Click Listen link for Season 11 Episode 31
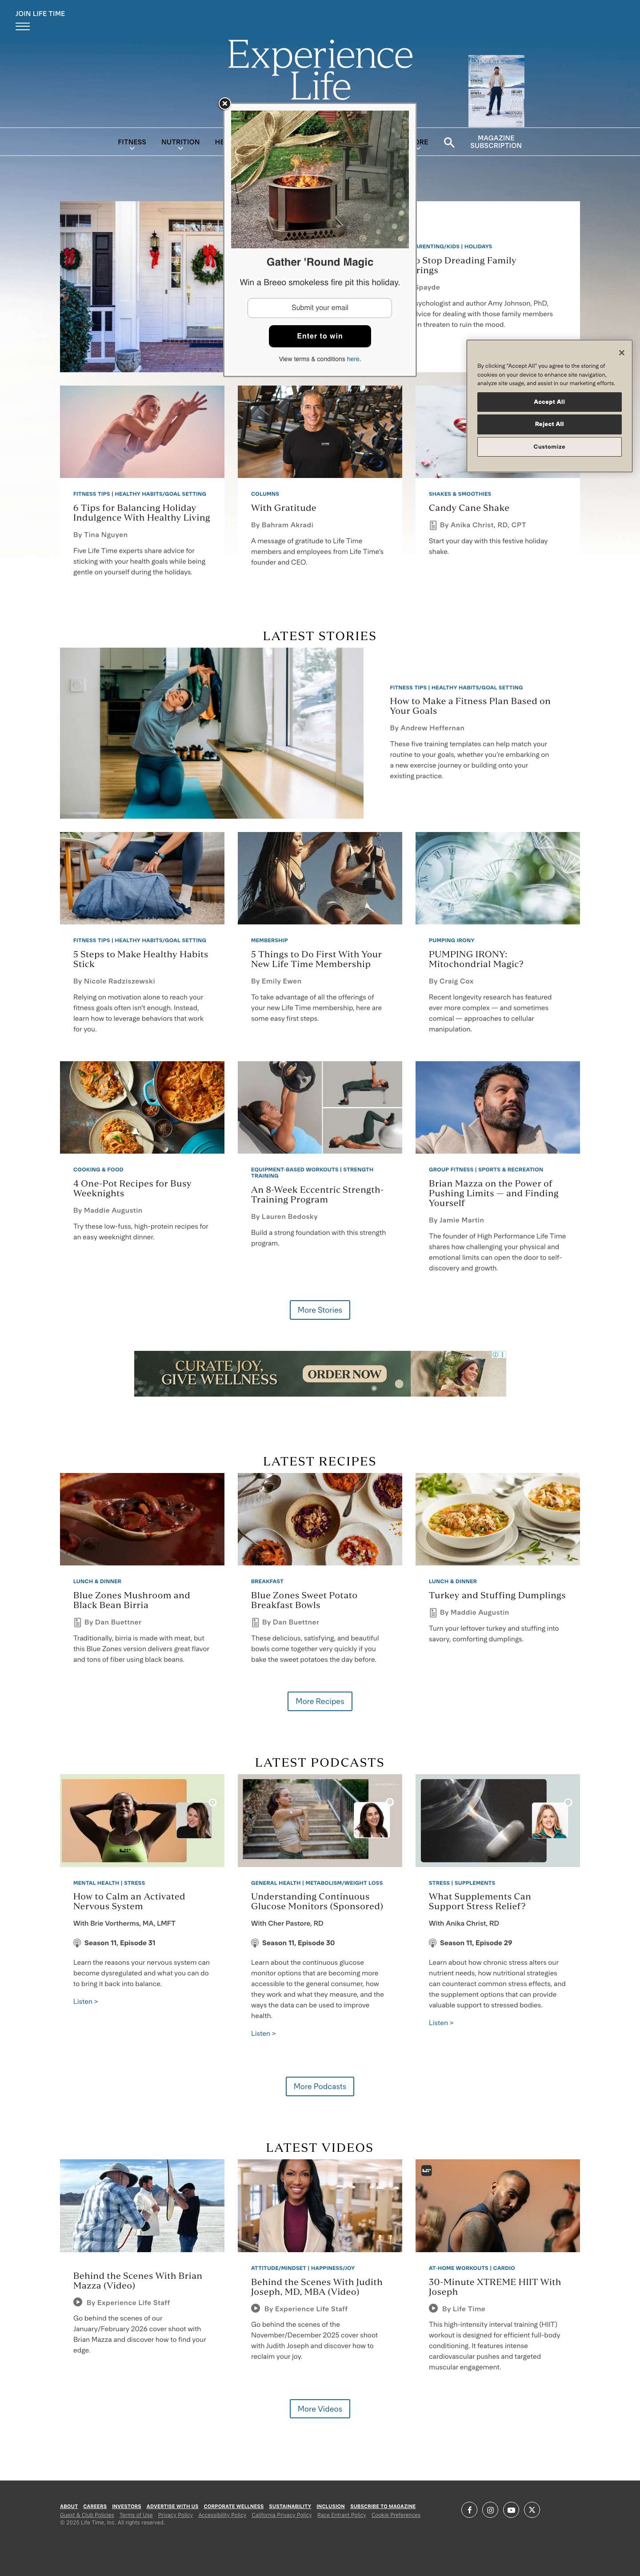 [85, 2001]
